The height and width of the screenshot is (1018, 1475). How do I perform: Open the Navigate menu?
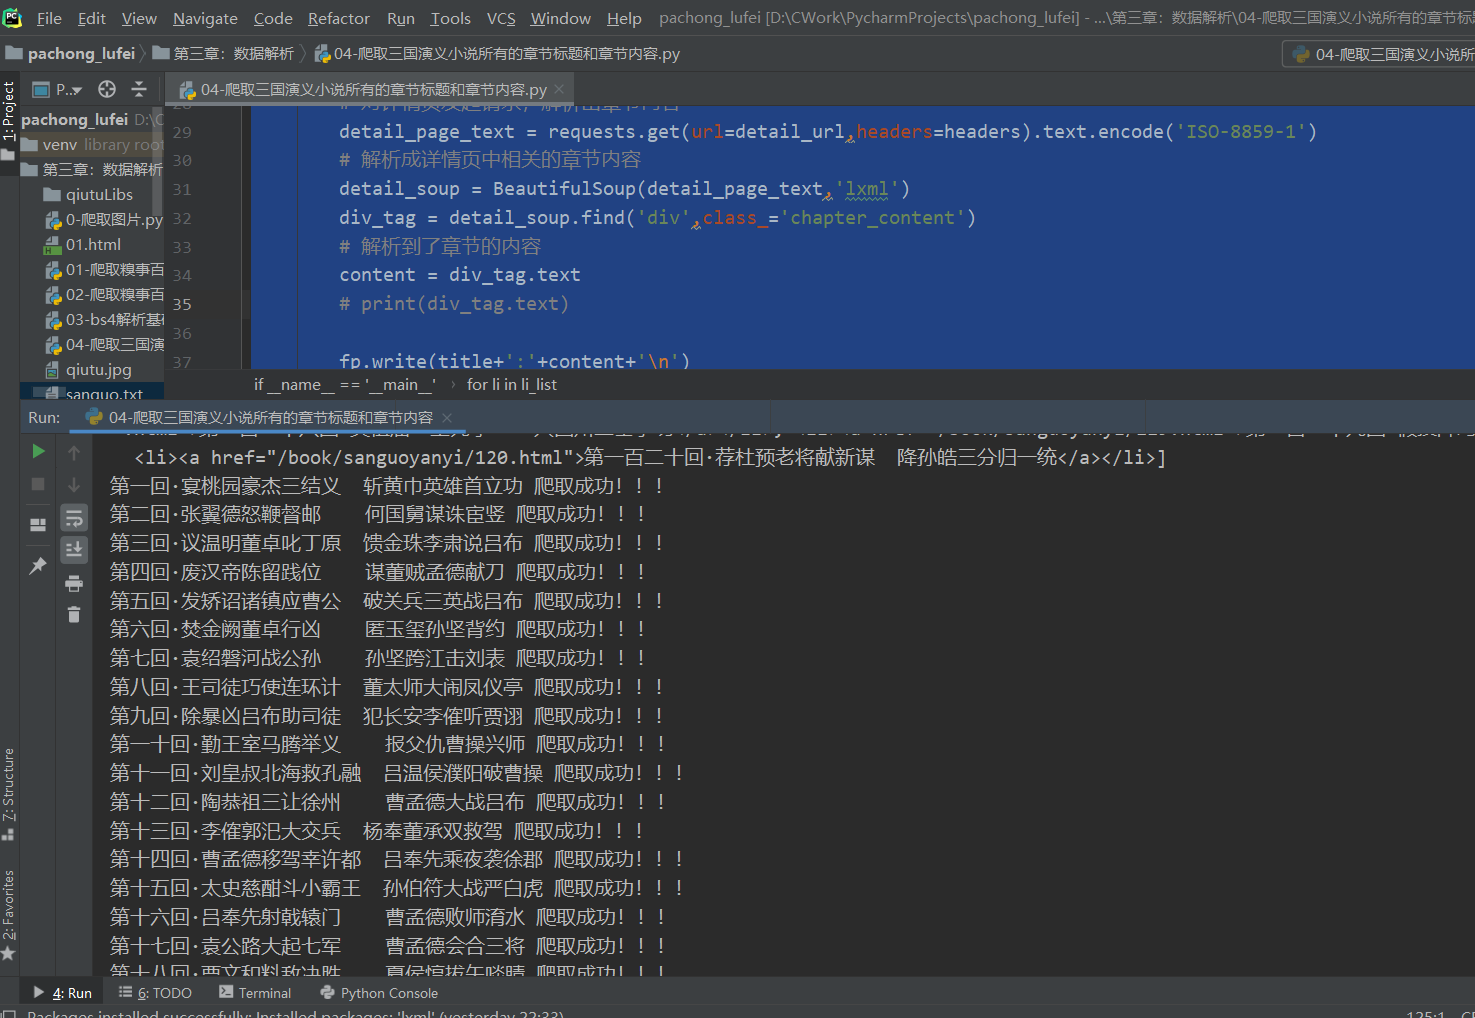click(x=205, y=18)
